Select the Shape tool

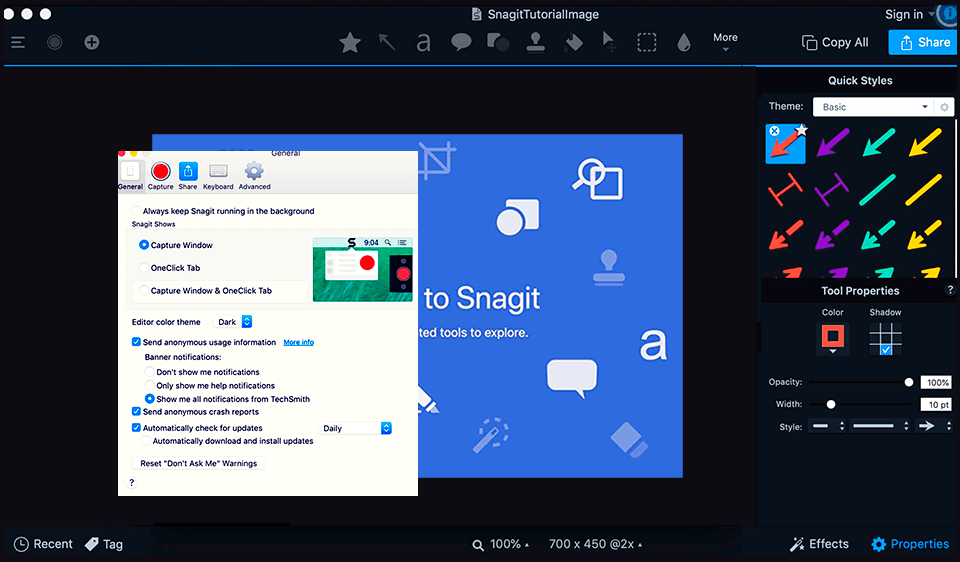pos(498,42)
